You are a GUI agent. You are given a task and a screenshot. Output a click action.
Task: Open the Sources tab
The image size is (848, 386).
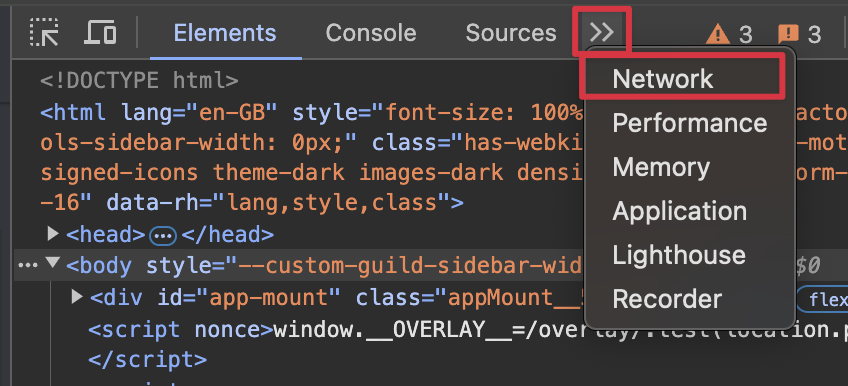(511, 33)
